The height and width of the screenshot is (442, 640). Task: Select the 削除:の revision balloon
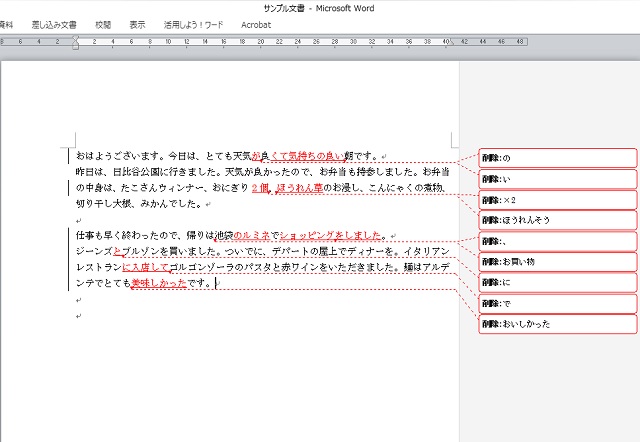pyautogui.click(x=557, y=158)
